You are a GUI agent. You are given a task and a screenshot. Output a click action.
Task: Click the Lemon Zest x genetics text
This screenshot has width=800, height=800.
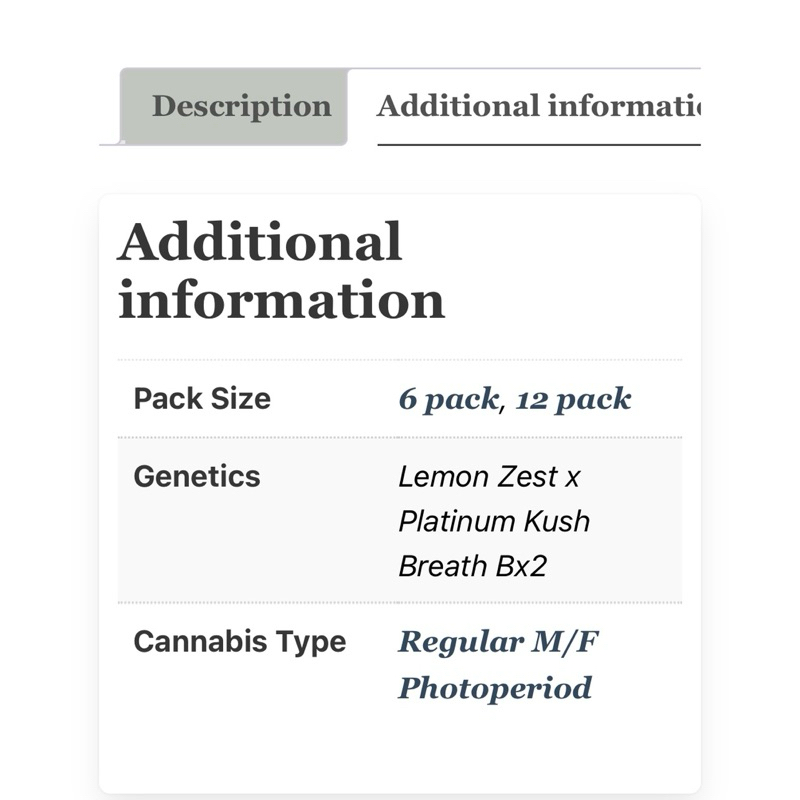pos(489,477)
